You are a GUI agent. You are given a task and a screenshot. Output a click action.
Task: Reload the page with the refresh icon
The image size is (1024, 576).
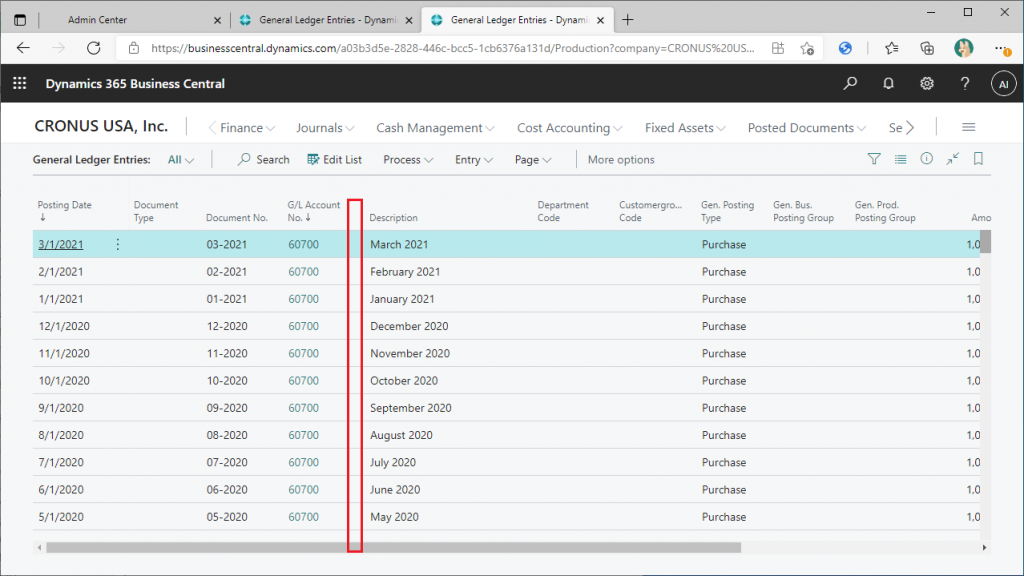tap(93, 48)
